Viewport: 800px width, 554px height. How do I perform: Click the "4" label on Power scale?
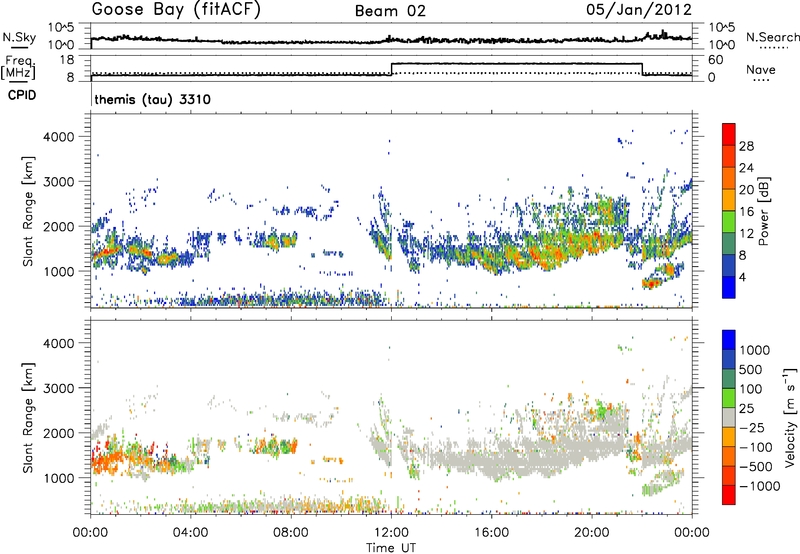[743, 277]
